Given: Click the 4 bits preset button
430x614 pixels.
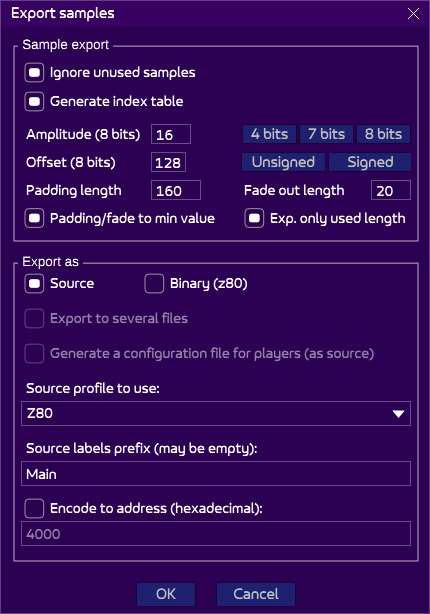Looking at the screenshot, I should 269,134.
